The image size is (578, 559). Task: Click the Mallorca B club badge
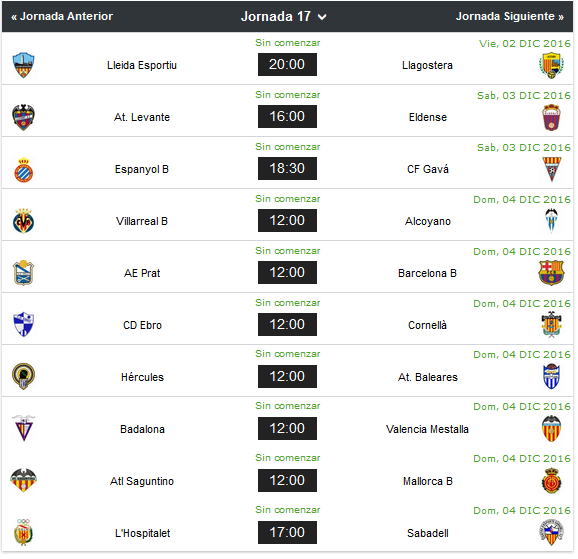[551, 480]
